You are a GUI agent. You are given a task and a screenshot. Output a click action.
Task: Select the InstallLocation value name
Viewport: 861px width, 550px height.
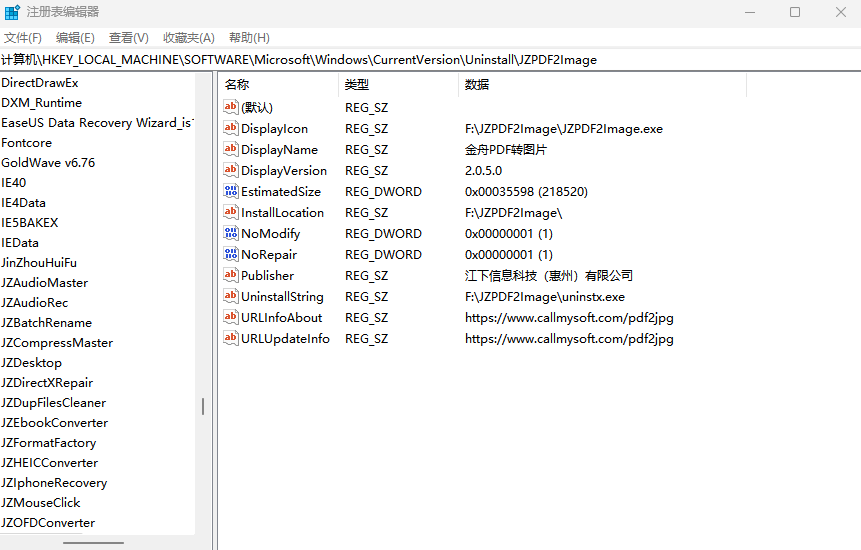point(282,213)
